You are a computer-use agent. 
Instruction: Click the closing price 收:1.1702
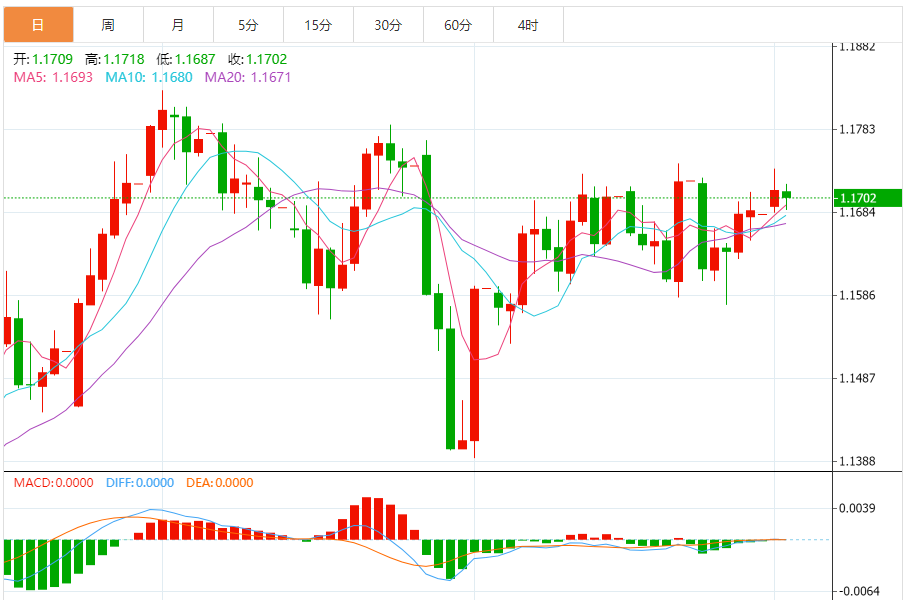point(258,59)
